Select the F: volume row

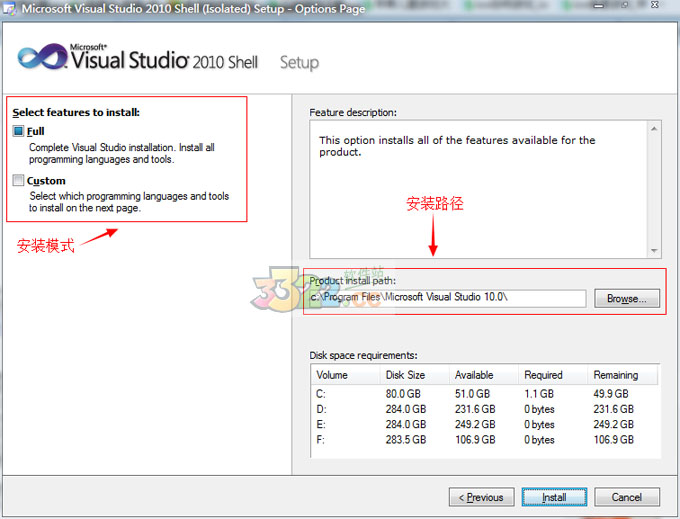[485, 439]
